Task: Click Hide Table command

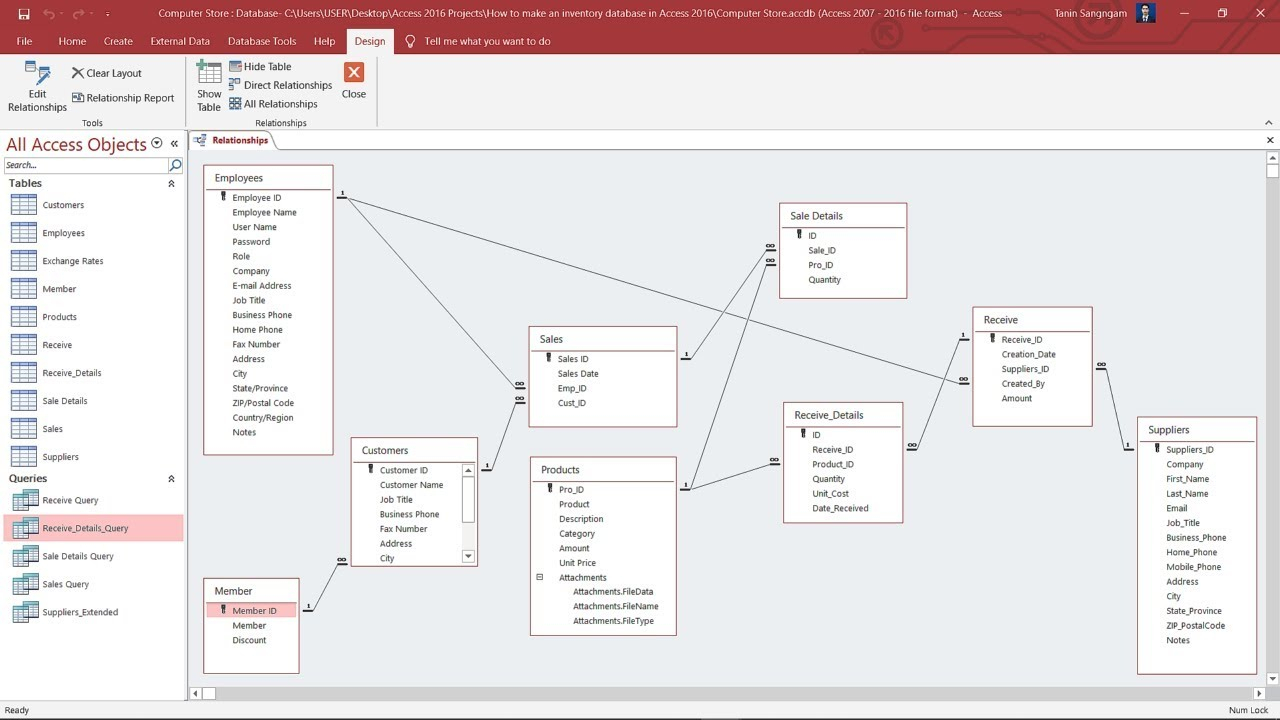Action: click(260, 67)
